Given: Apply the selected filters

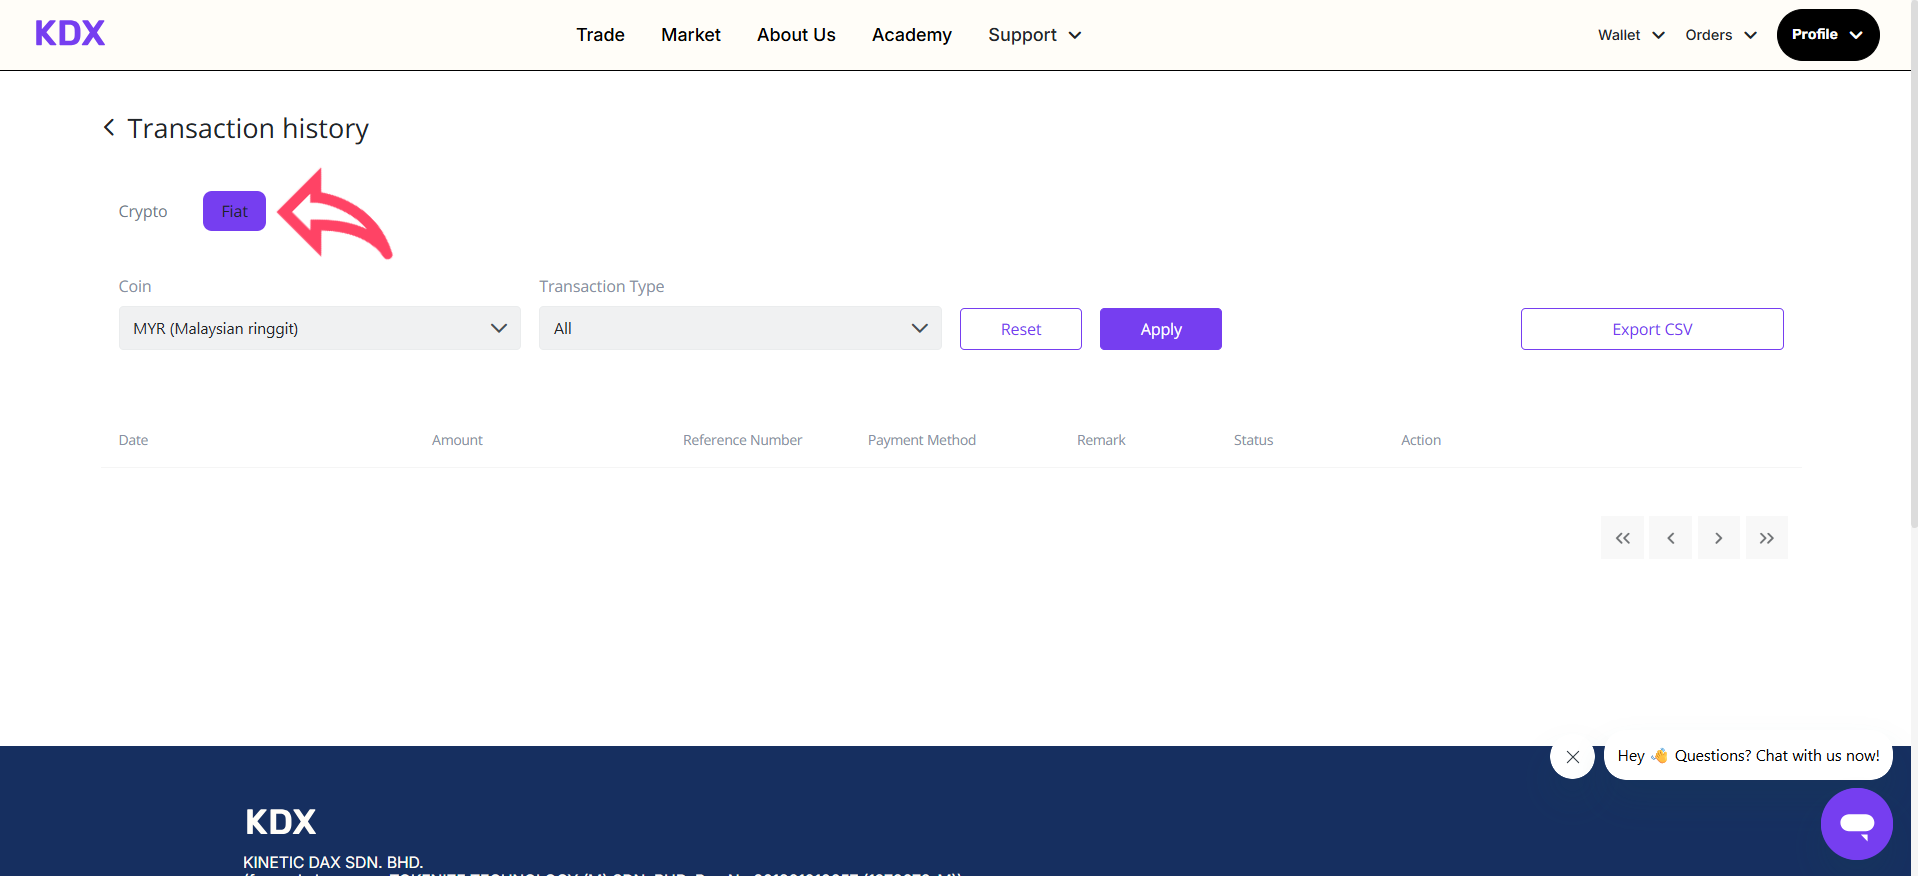Looking at the screenshot, I should tap(1161, 329).
